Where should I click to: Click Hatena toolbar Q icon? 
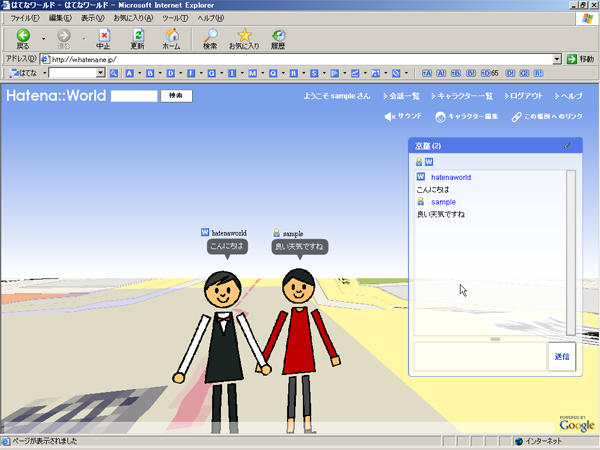tap(273, 73)
